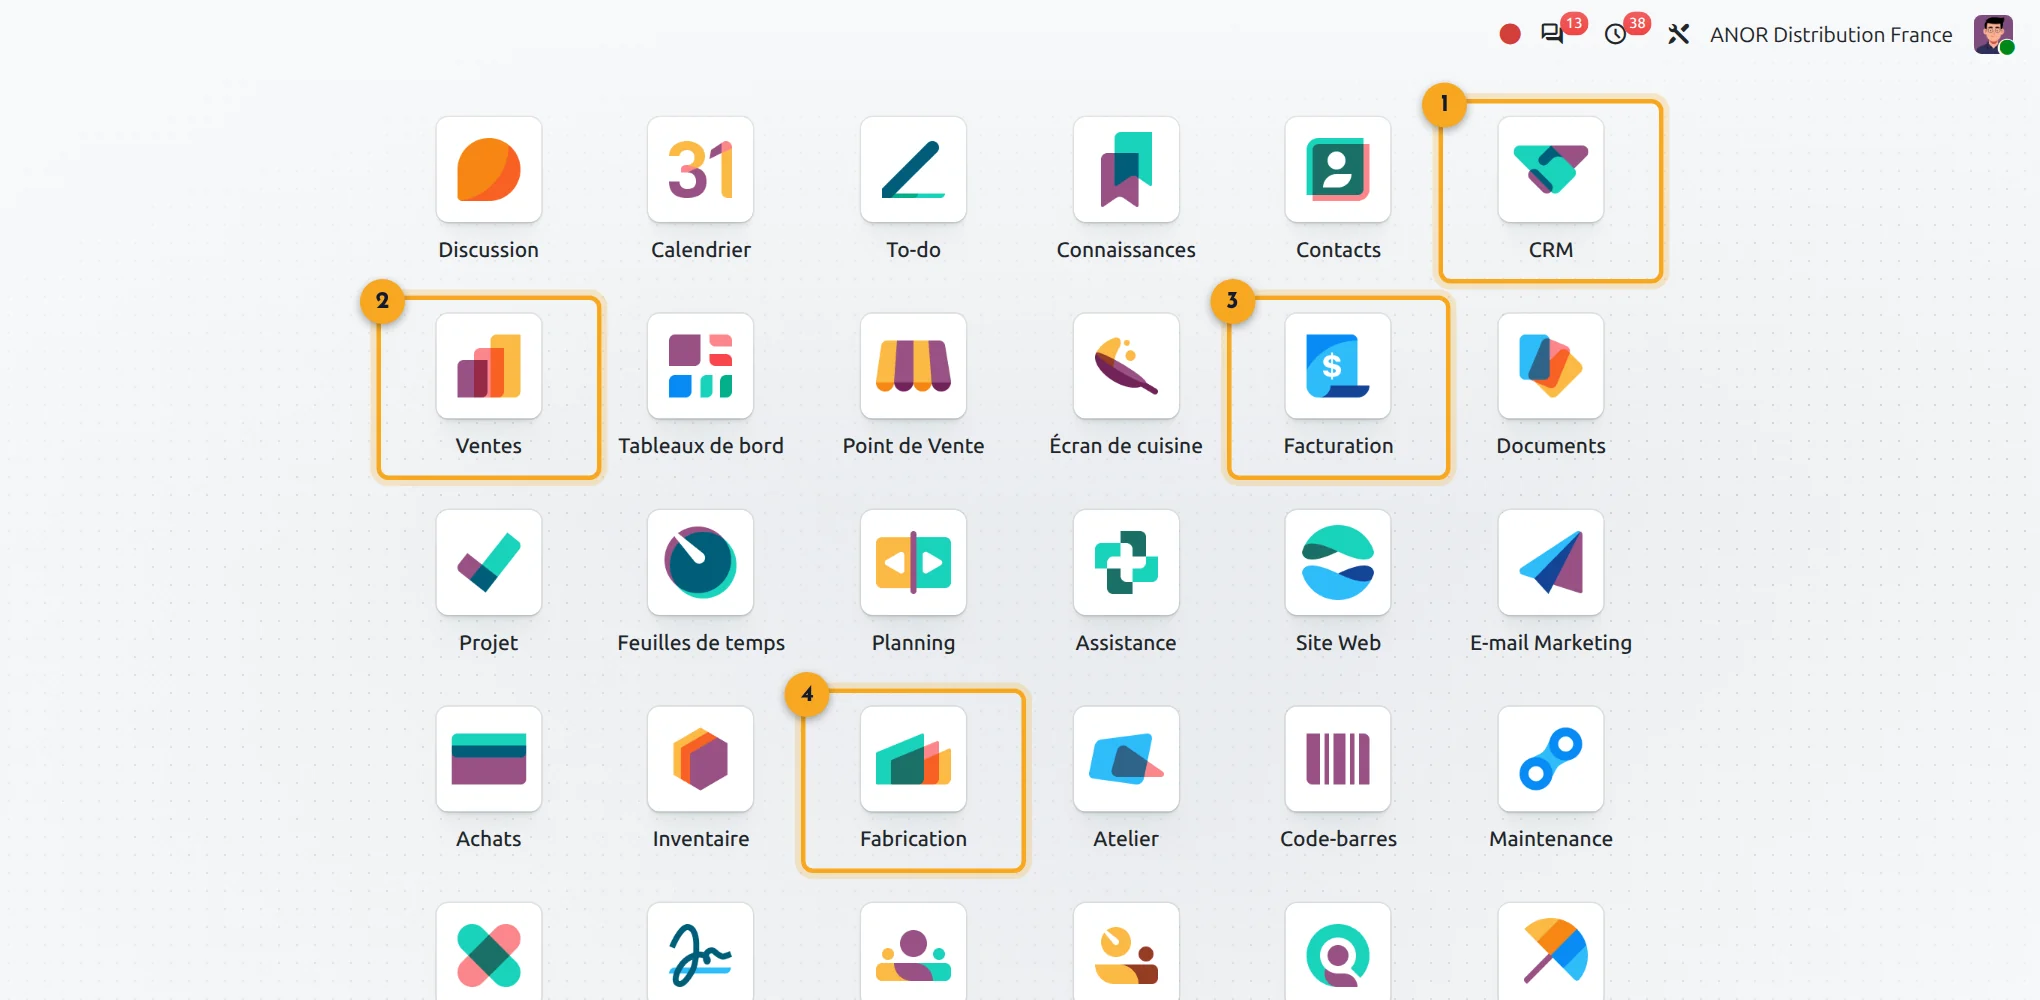Launch the Site Web app
Image resolution: width=2040 pixels, height=1000 pixels.
[1338, 563]
